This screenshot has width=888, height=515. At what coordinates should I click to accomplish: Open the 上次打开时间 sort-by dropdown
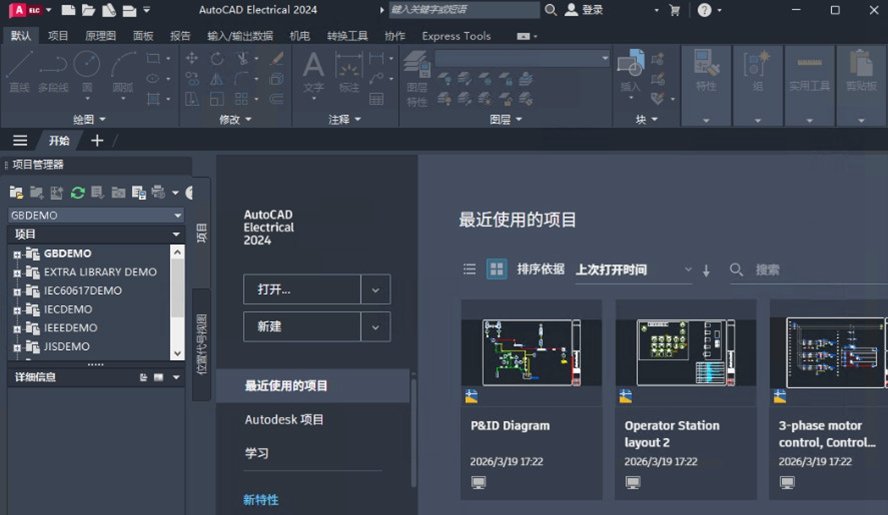click(x=634, y=270)
